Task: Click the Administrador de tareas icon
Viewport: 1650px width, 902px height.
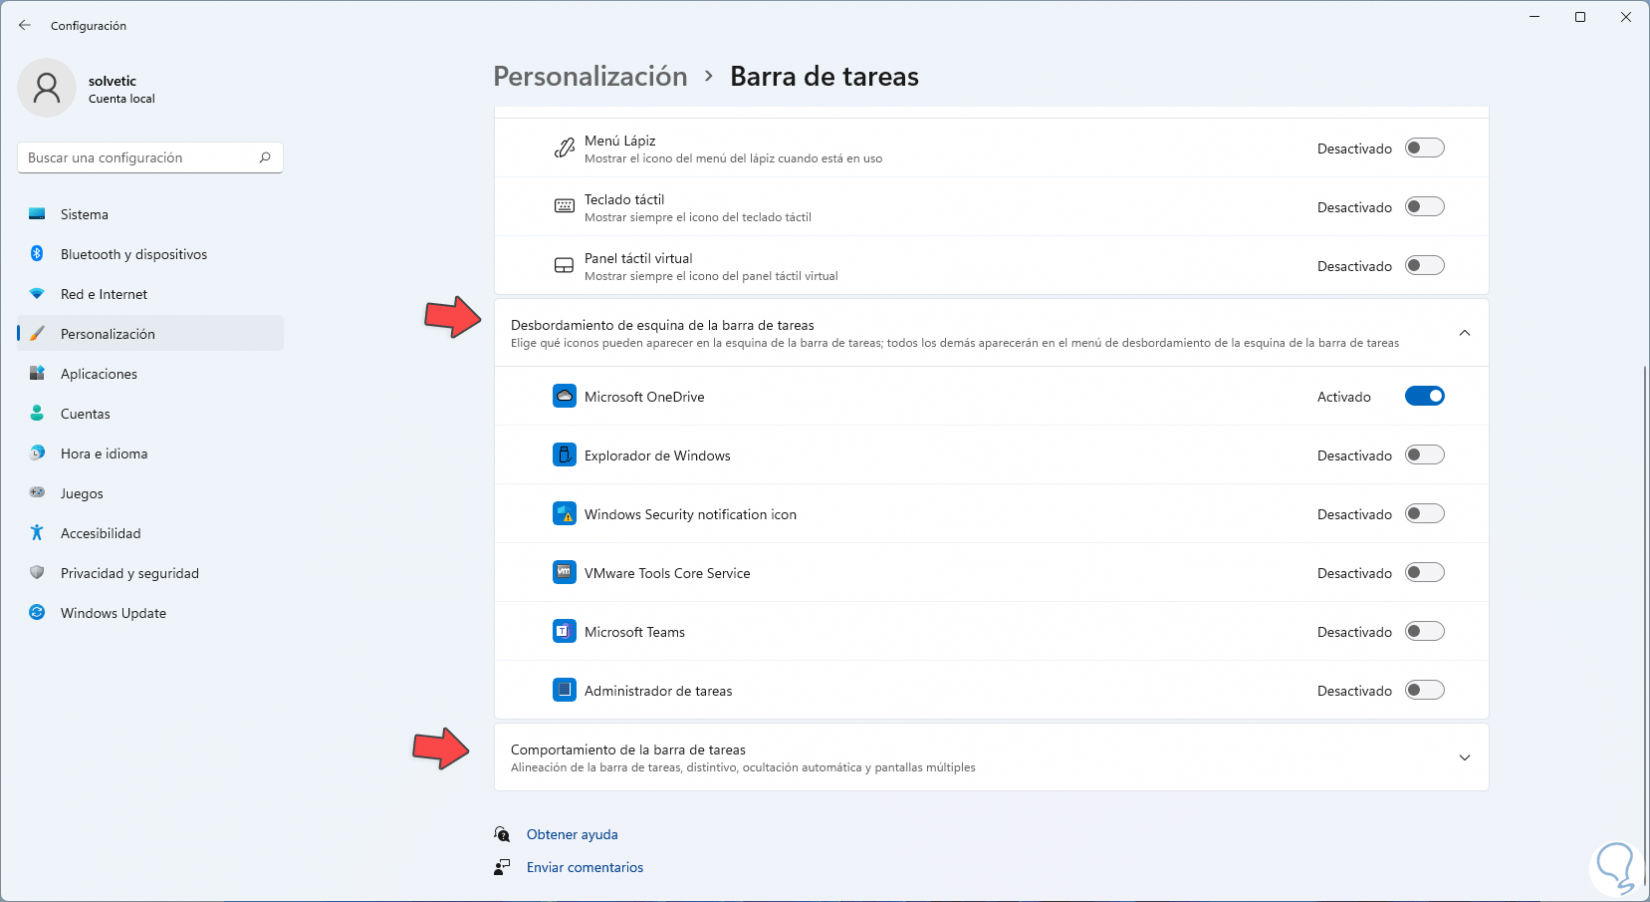Action: [x=564, y=691]
